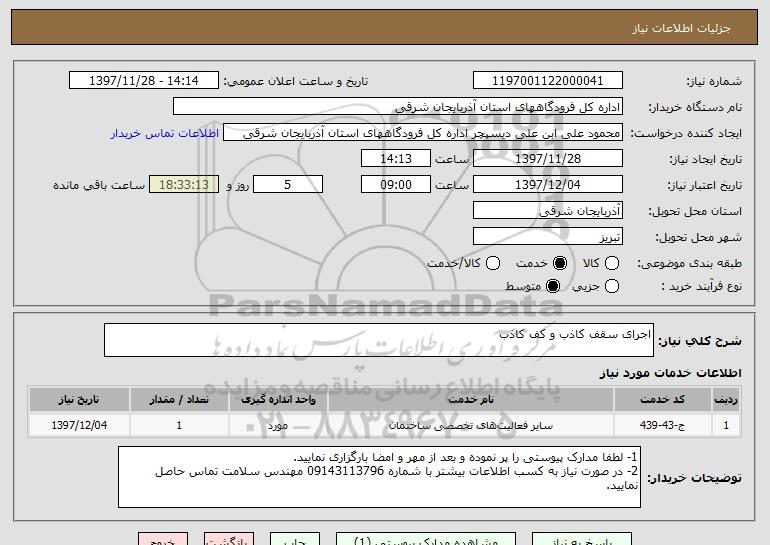Select the کالا radio button
Screen dimensions: 770x545
(612, 263)
